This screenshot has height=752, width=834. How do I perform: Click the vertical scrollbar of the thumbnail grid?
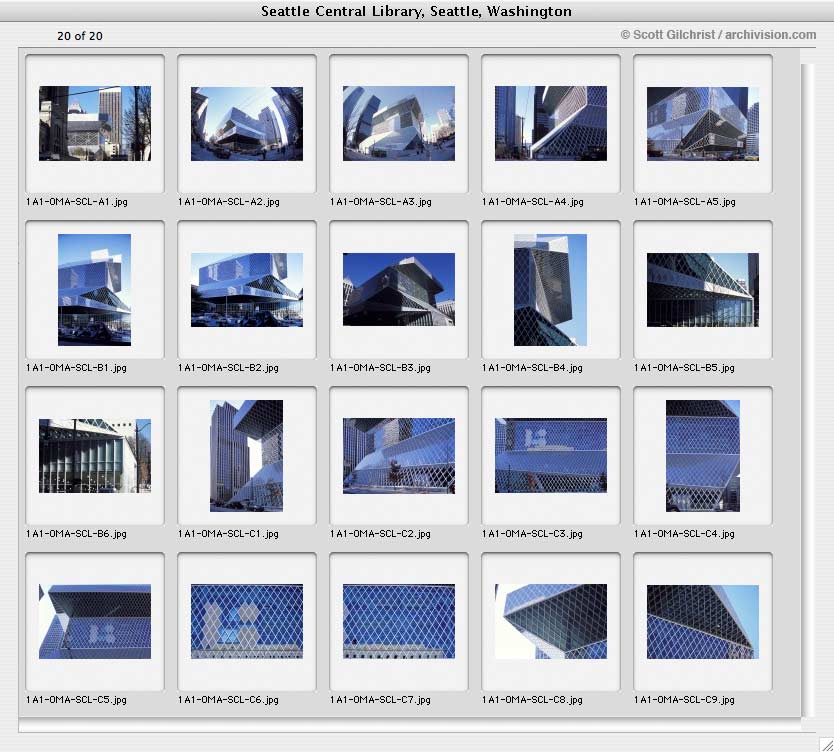(x=807, y=390)
